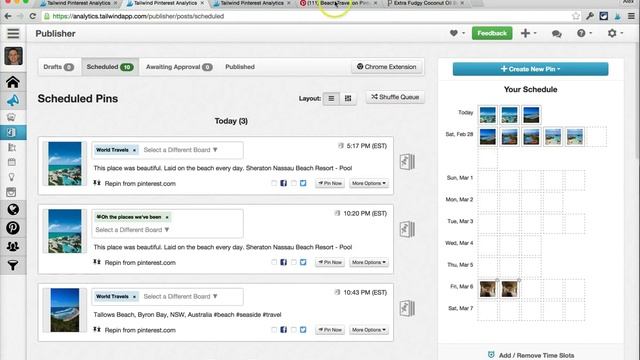This screenshot has width=640, height=360.
Task: Open the help question mark dropdown
Action: coord(584,33)
